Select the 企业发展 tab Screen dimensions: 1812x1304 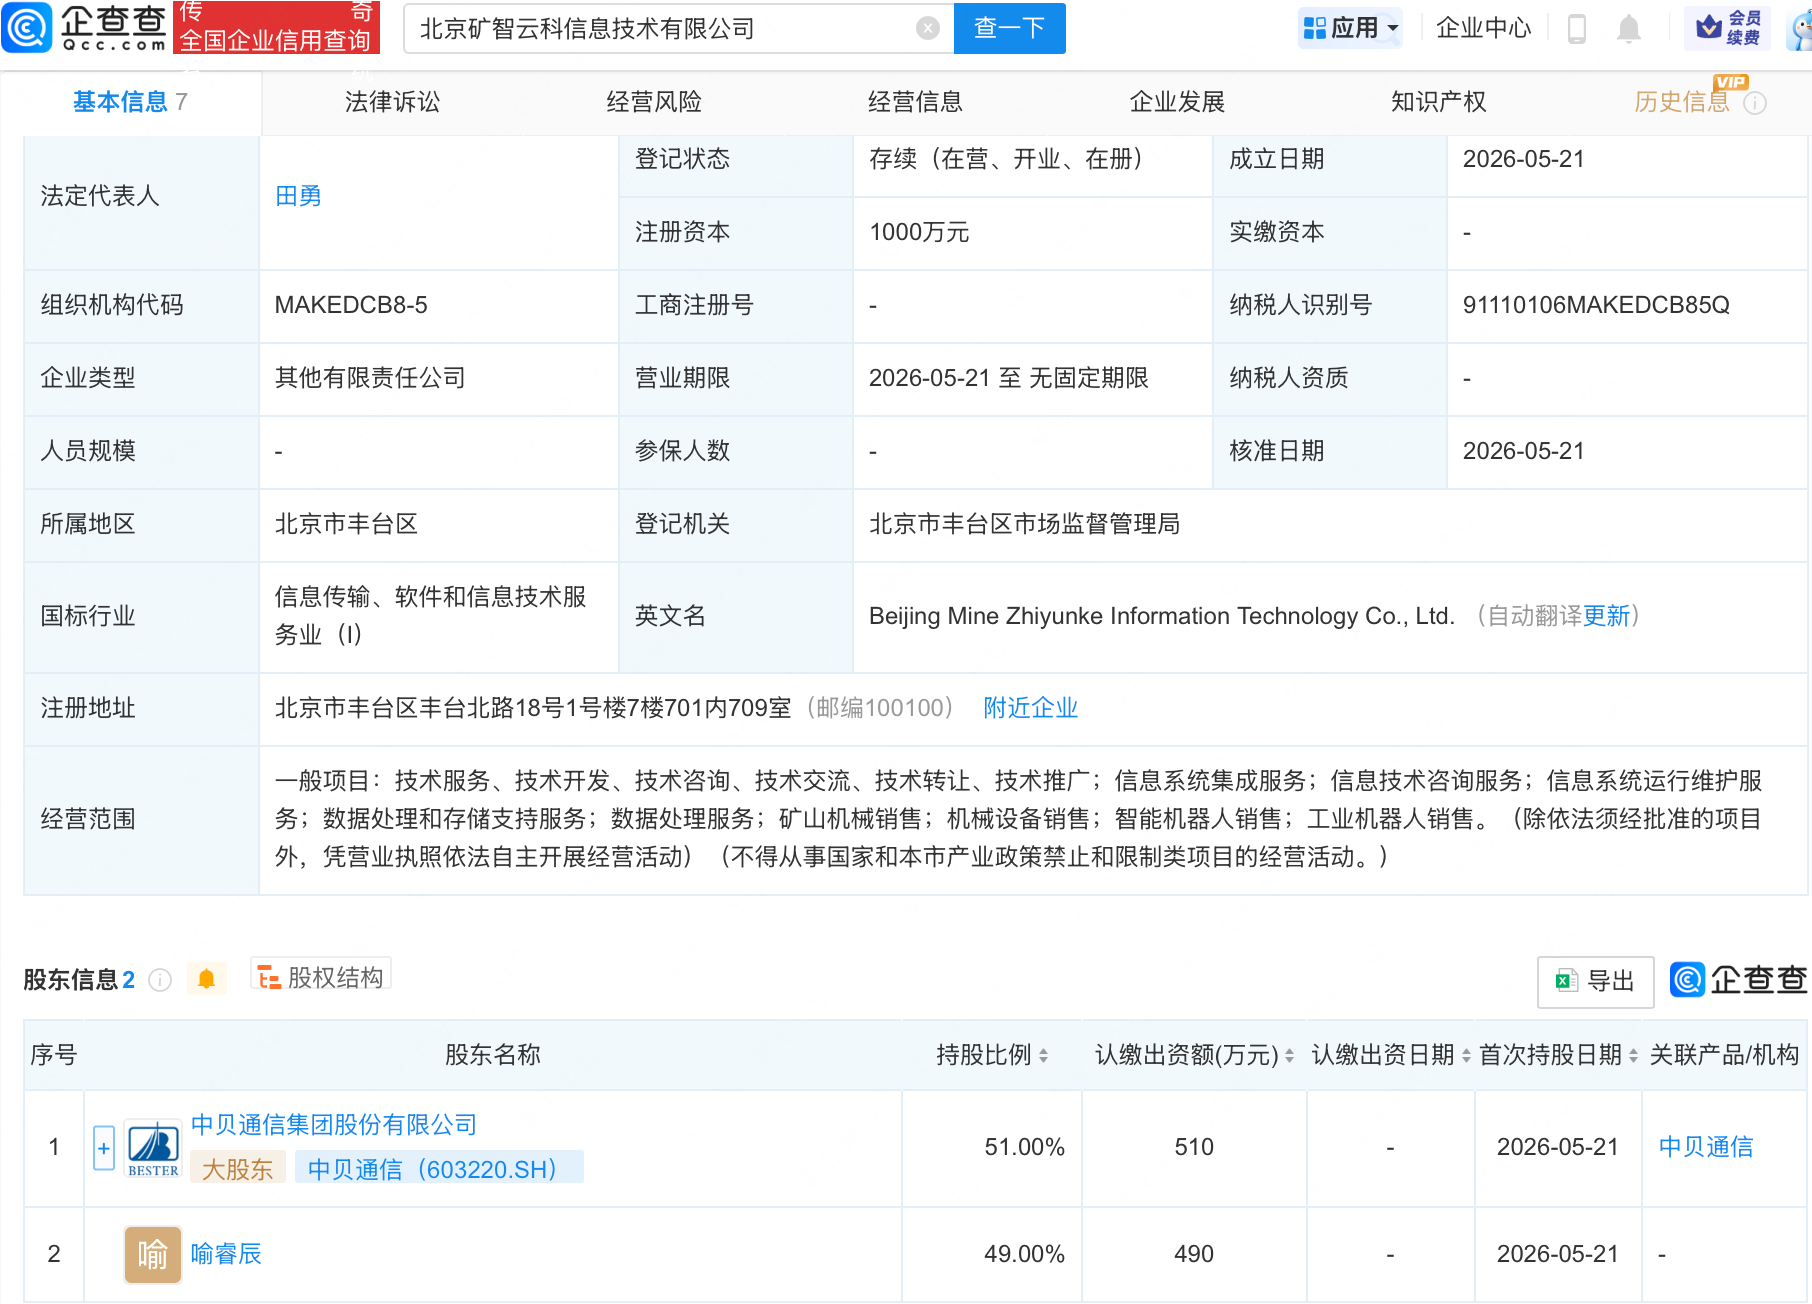(1177, 102)
